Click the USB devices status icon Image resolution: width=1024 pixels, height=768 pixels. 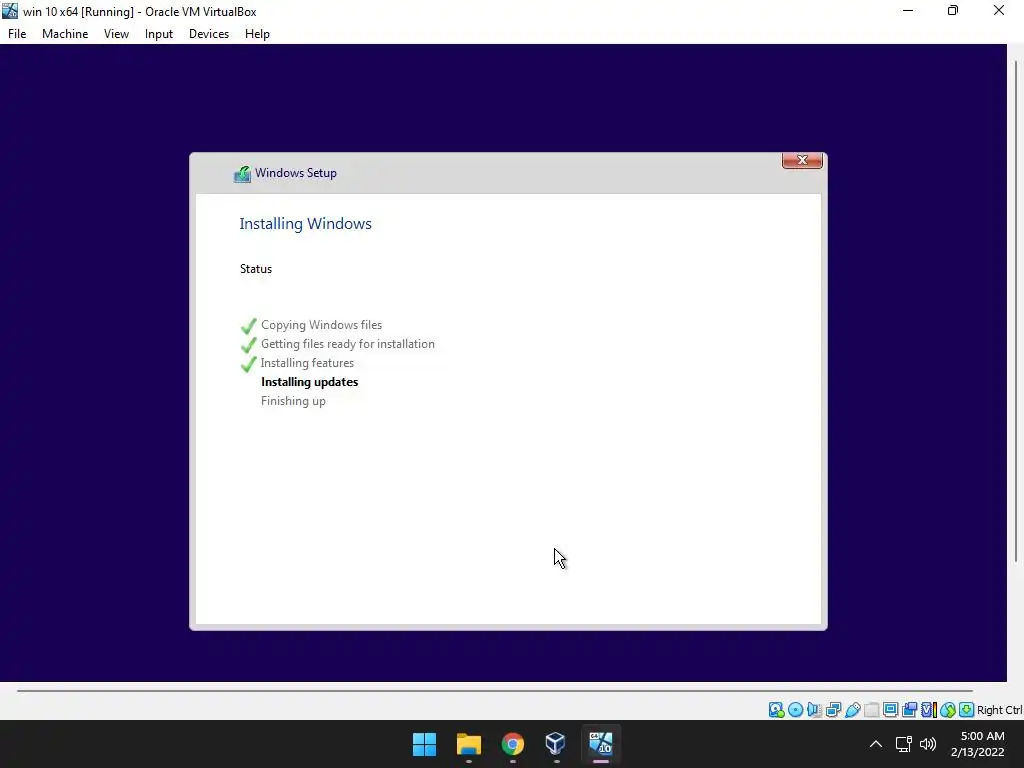pyautogui.click(x=852, y=709)
